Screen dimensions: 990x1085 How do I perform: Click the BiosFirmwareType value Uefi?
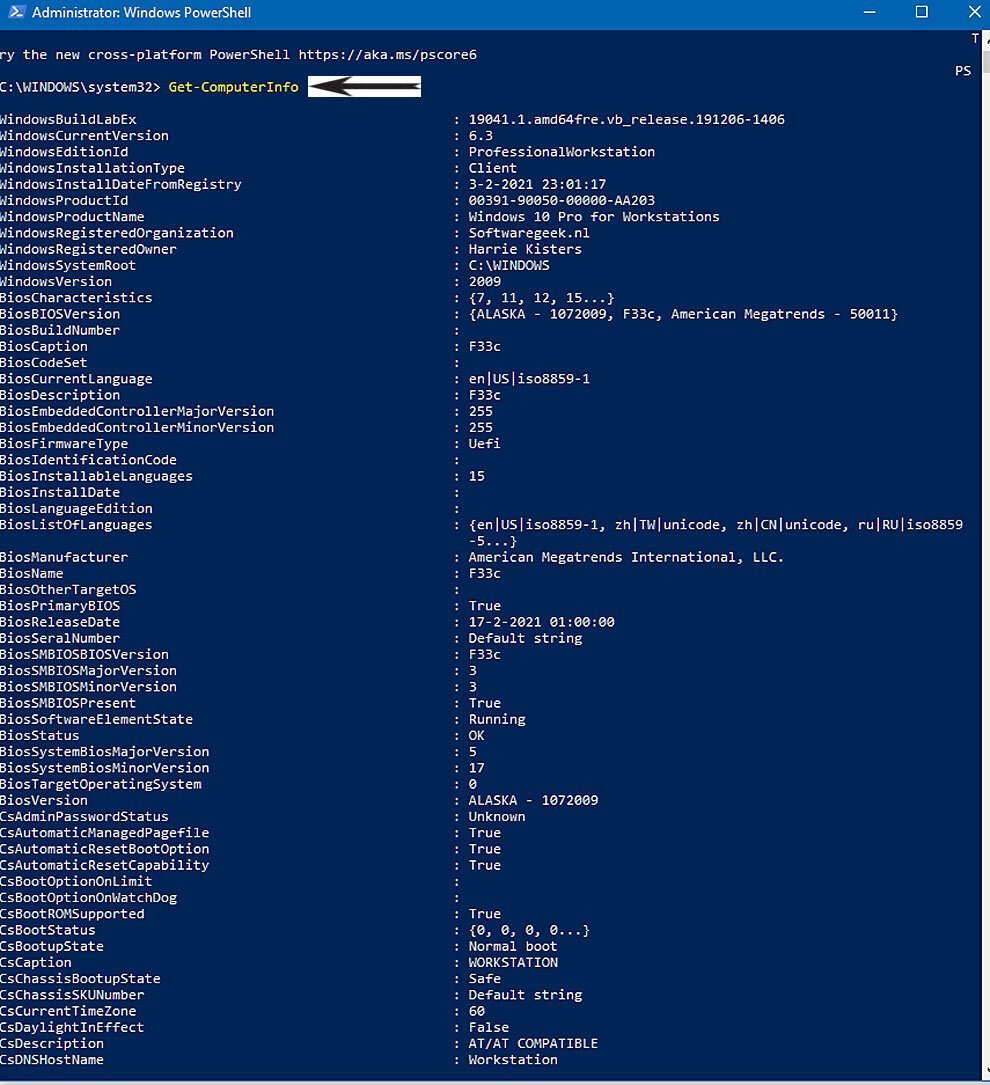click(x=484, y=444)
